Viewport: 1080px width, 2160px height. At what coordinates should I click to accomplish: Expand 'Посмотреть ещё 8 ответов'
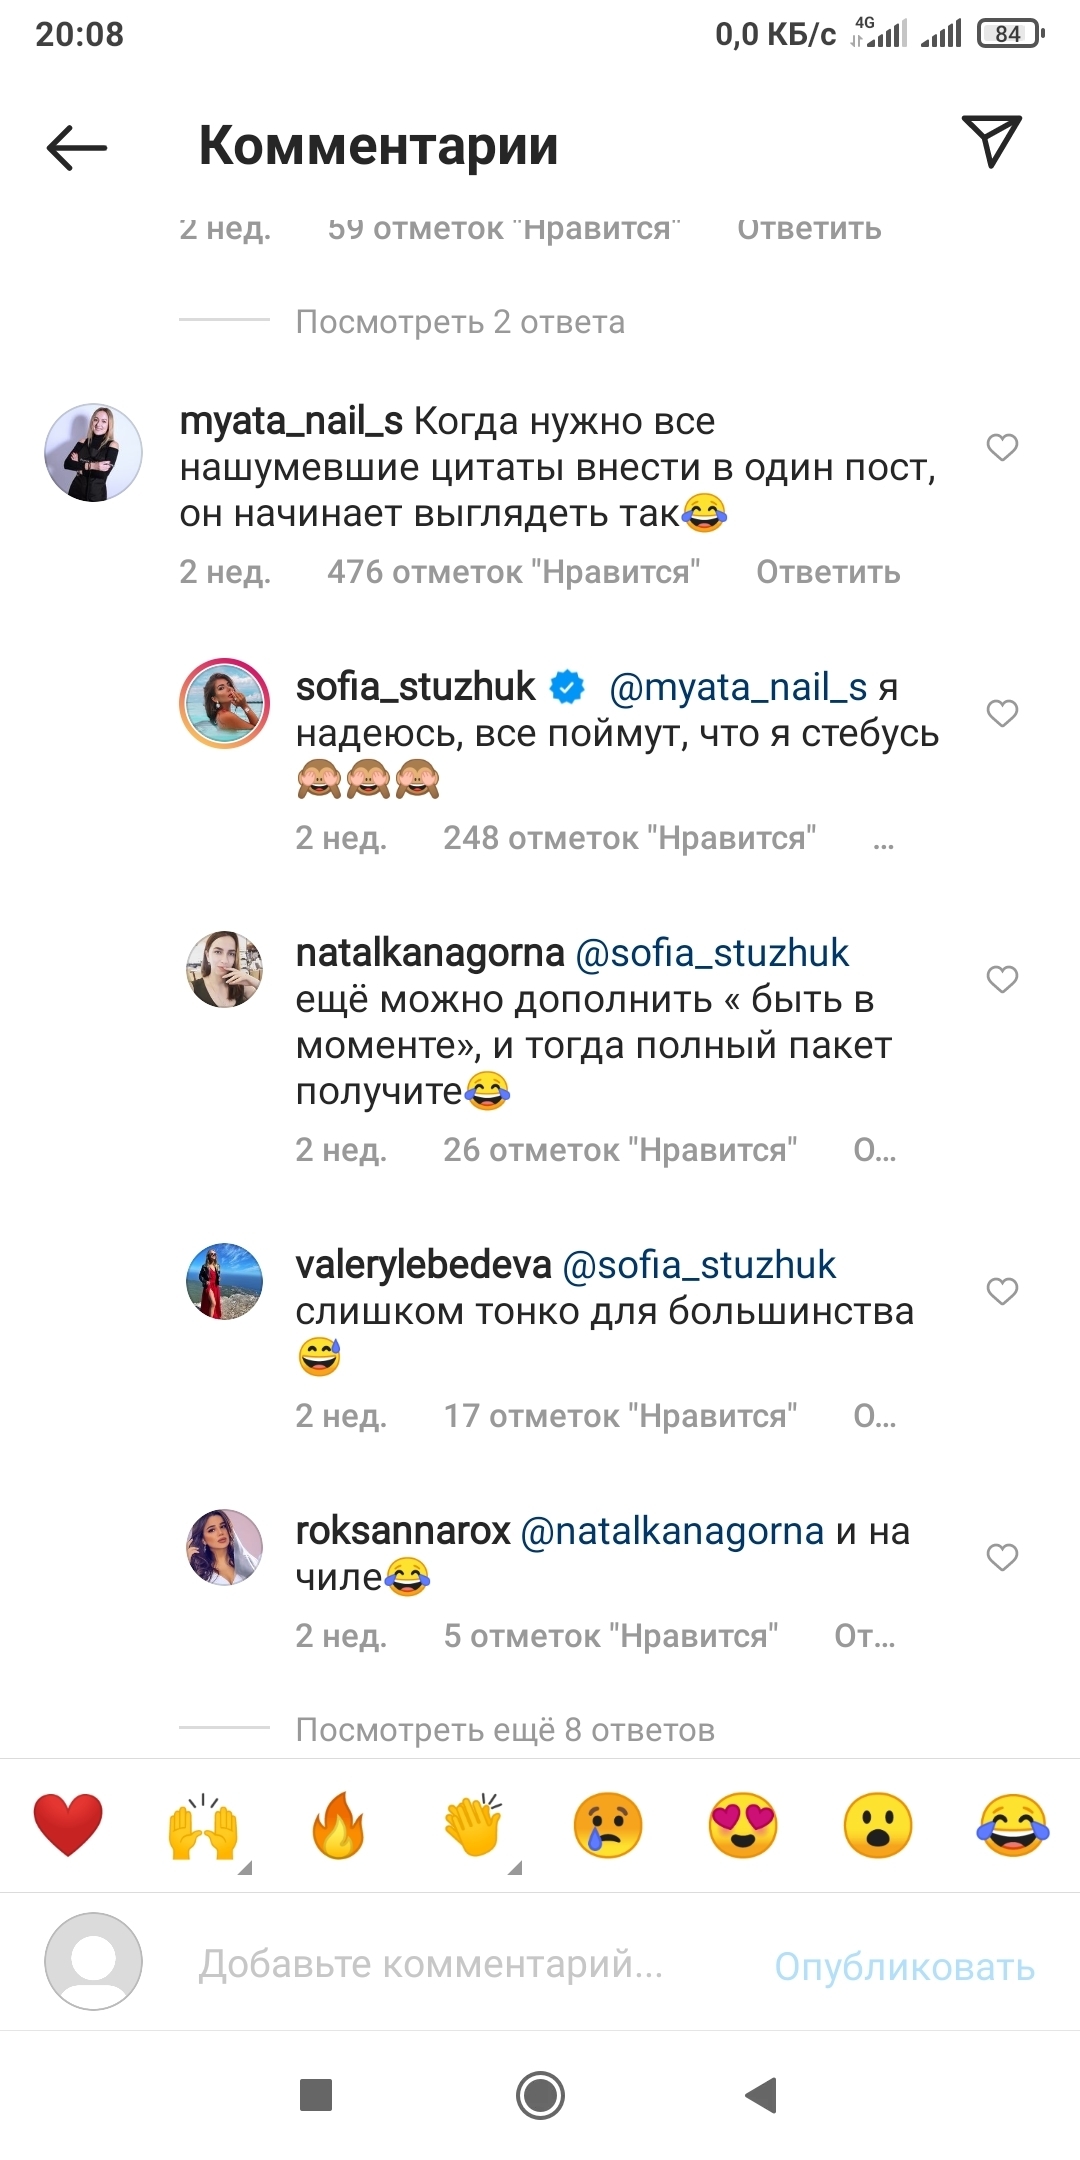click(x=505, y=1730)
